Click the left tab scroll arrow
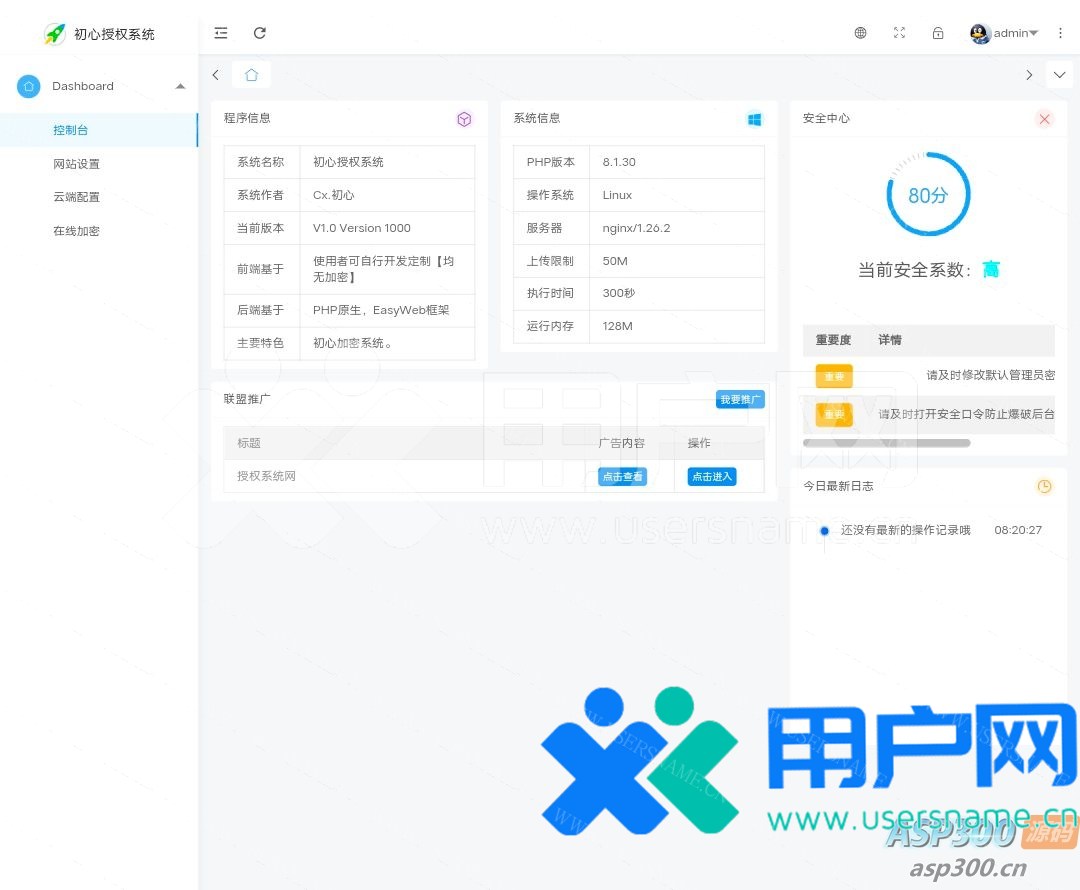The width and height of the screenshot is (1080, 890). [x=216, y=75]
